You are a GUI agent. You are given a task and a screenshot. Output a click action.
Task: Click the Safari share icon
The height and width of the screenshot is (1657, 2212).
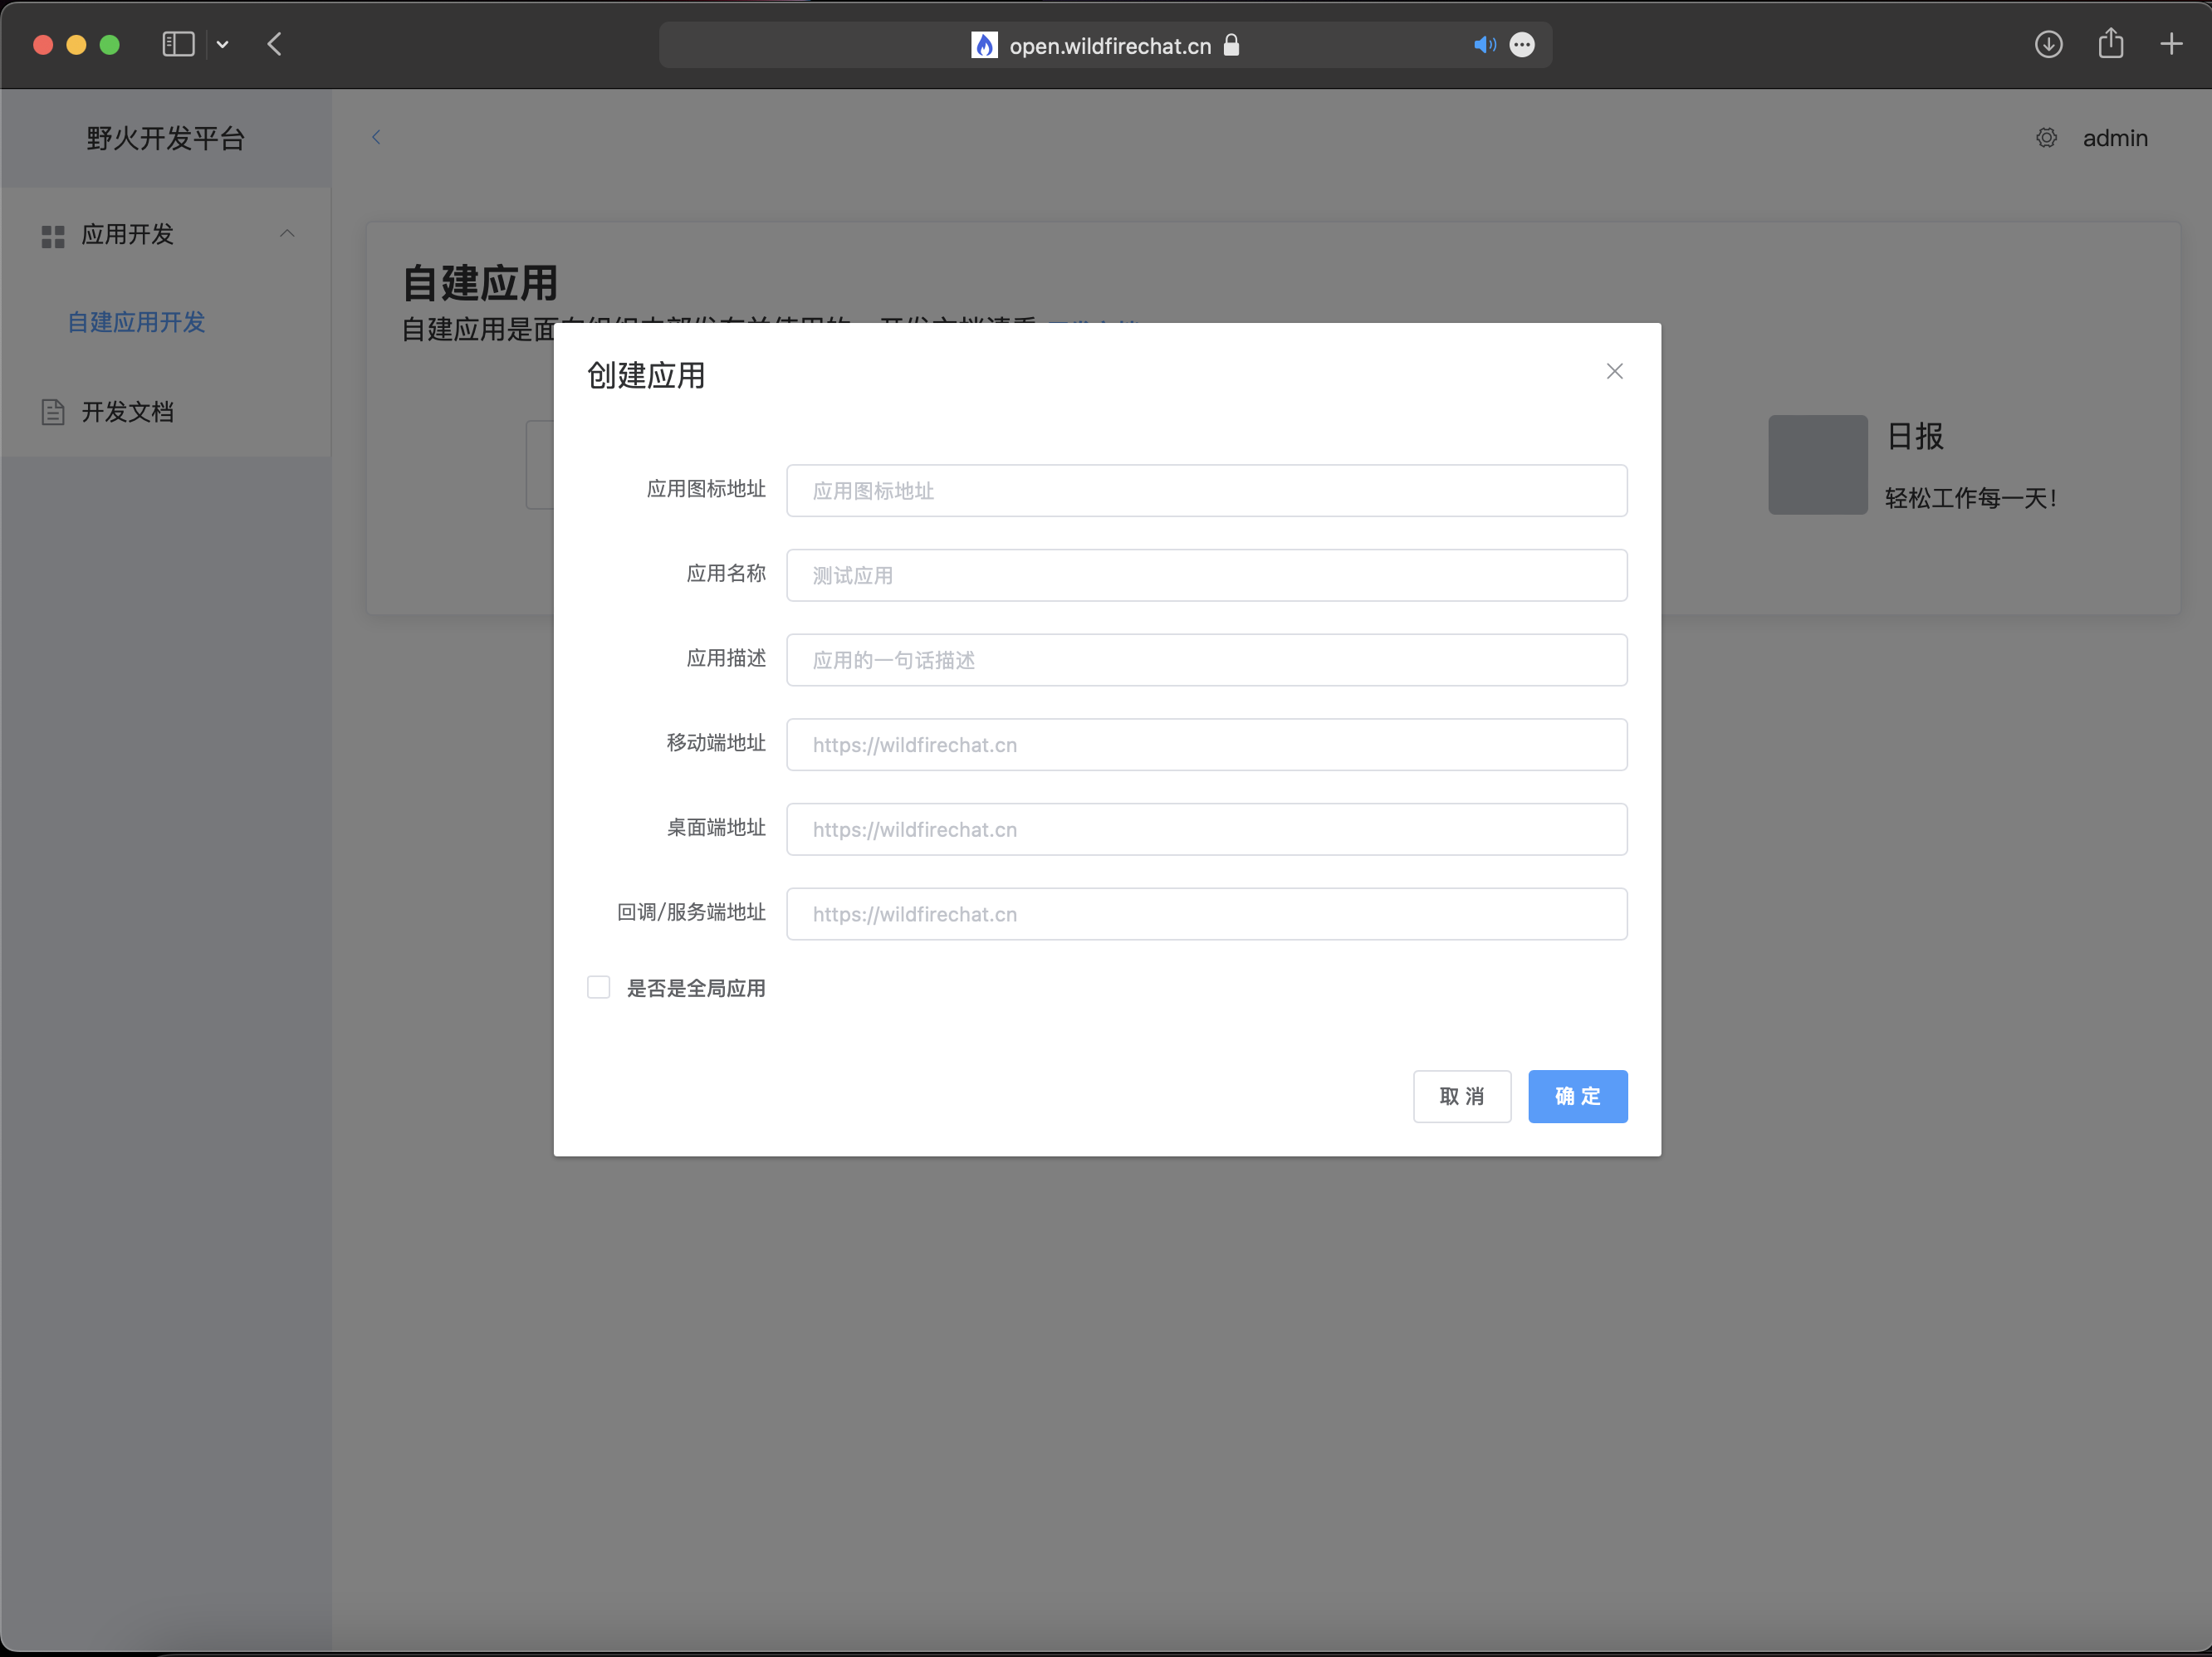2110,44
